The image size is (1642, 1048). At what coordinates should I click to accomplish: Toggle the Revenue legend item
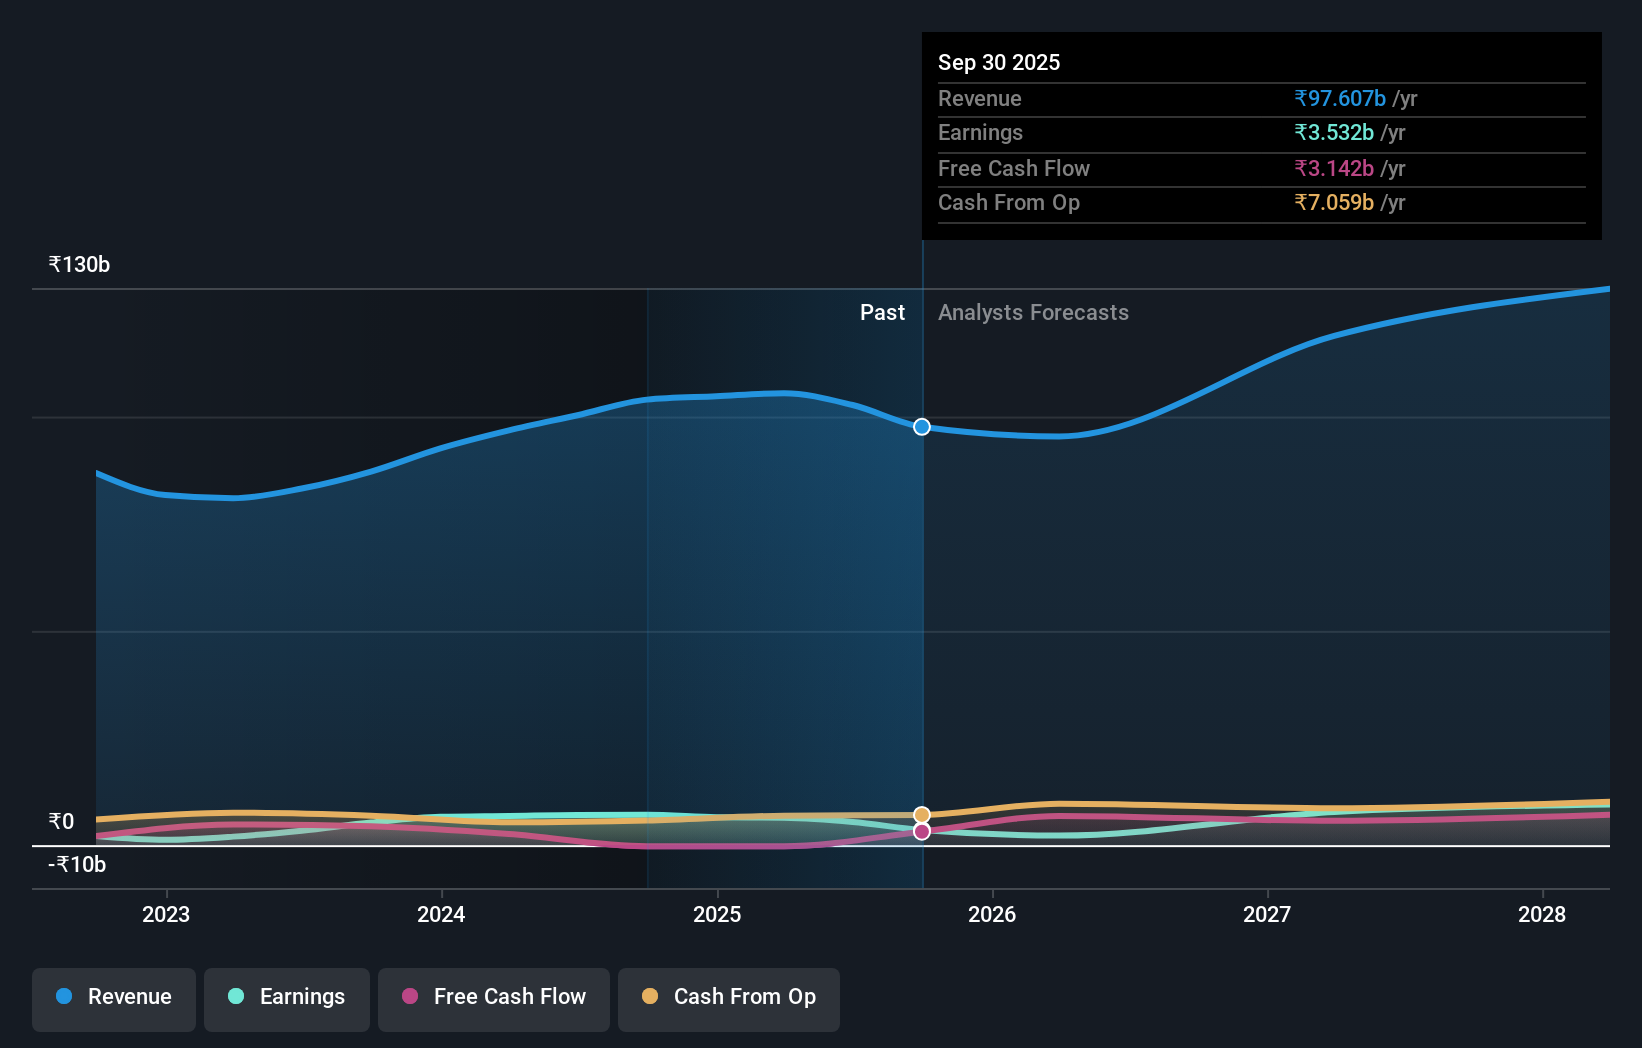113,998
